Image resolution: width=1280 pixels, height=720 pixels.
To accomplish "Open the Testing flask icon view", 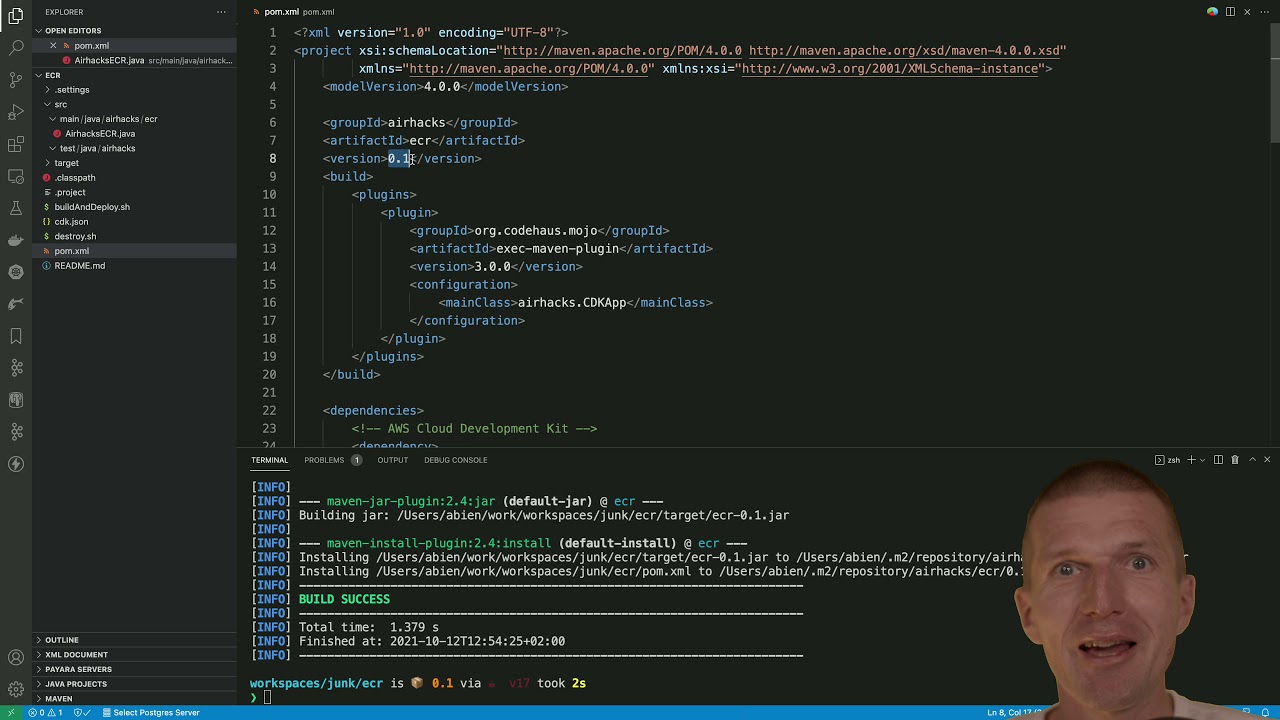I will point(16,208).
